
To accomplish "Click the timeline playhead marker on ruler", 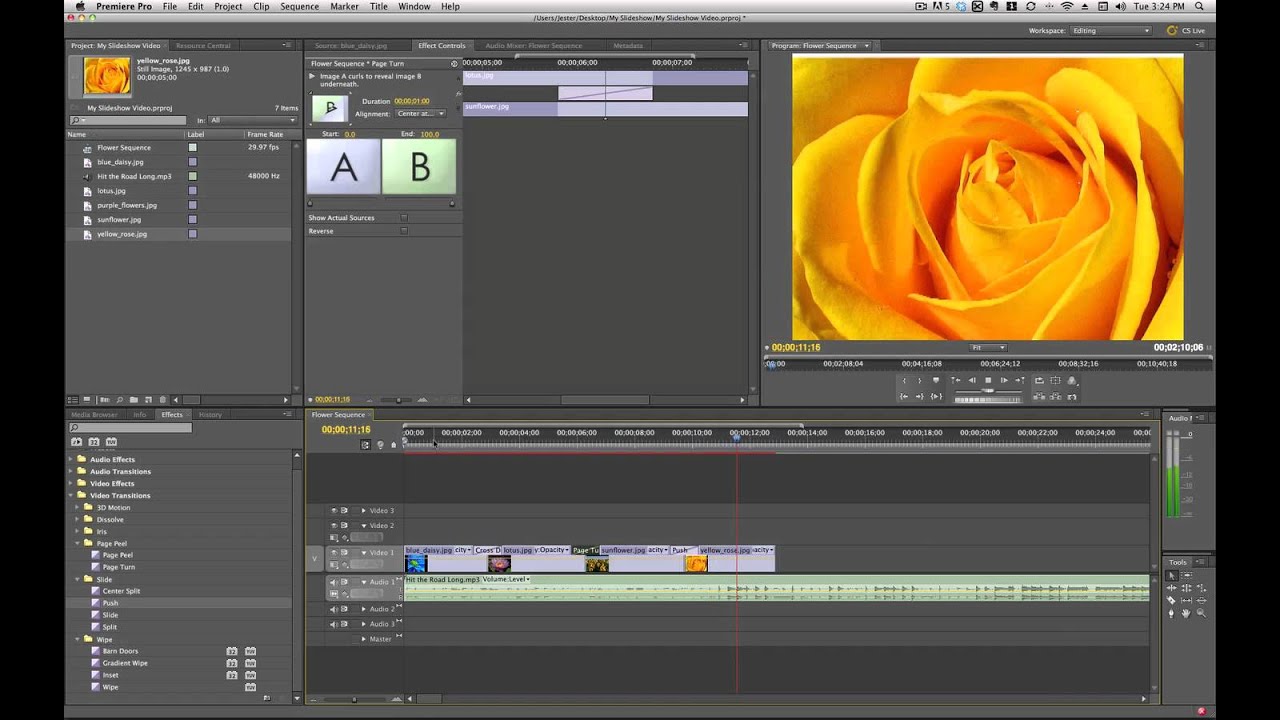I will [736, 437].
